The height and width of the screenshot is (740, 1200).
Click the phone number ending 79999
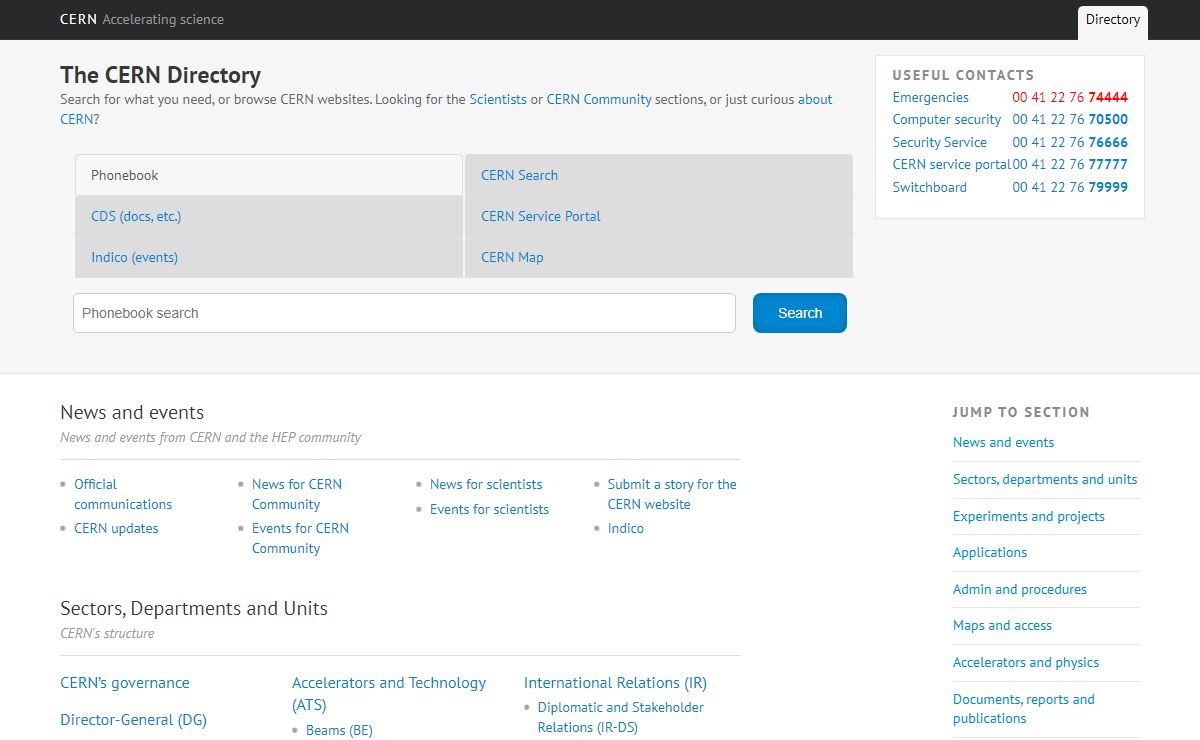click(1070, 187)
